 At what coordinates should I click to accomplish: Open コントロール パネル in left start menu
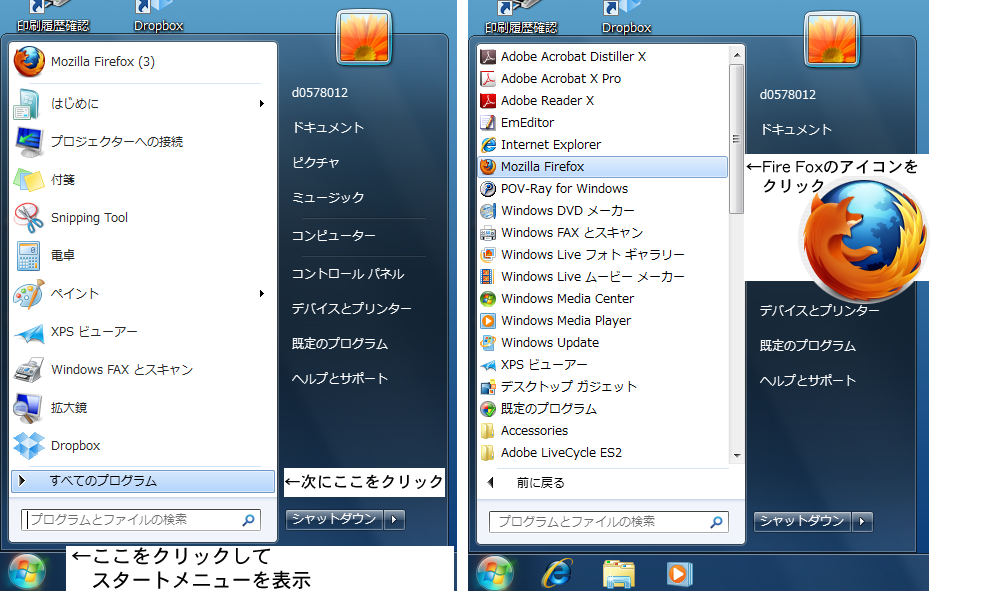pyautogui.click(x=347, y=273)
